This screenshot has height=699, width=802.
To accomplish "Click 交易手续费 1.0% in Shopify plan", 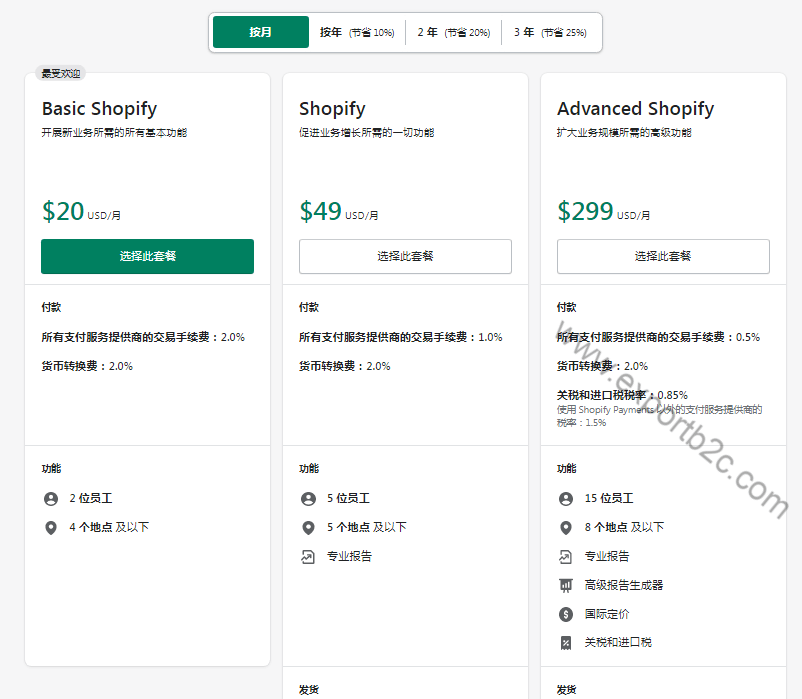I will pos(401,337).
